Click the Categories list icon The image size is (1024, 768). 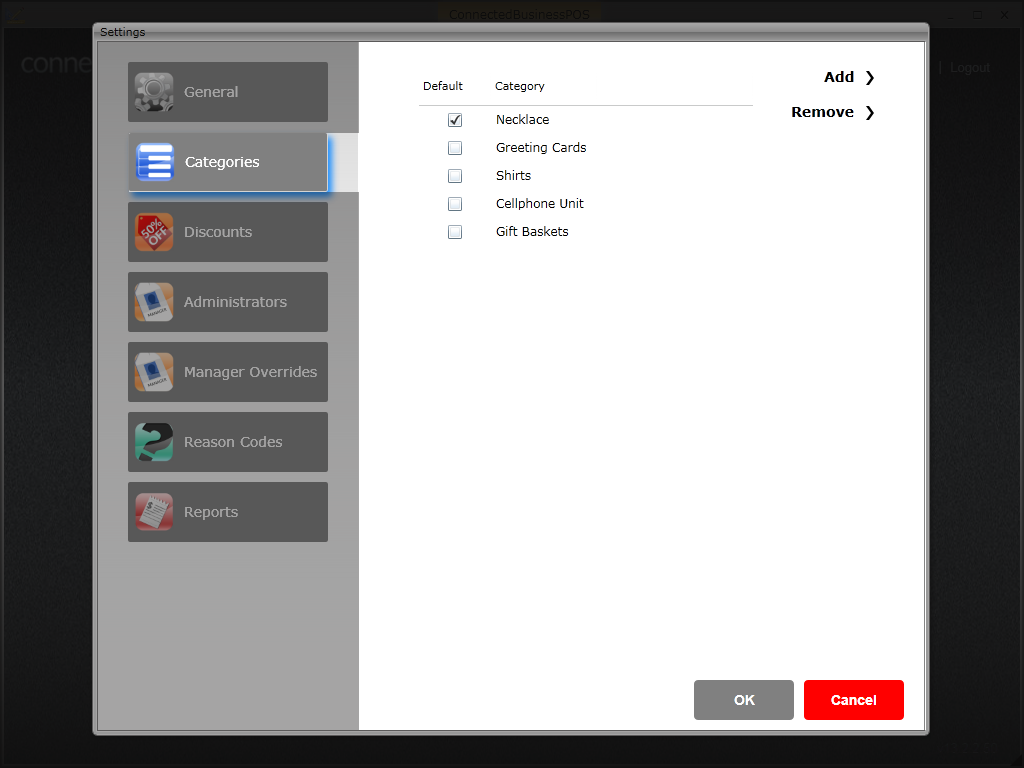pos(155,162)
